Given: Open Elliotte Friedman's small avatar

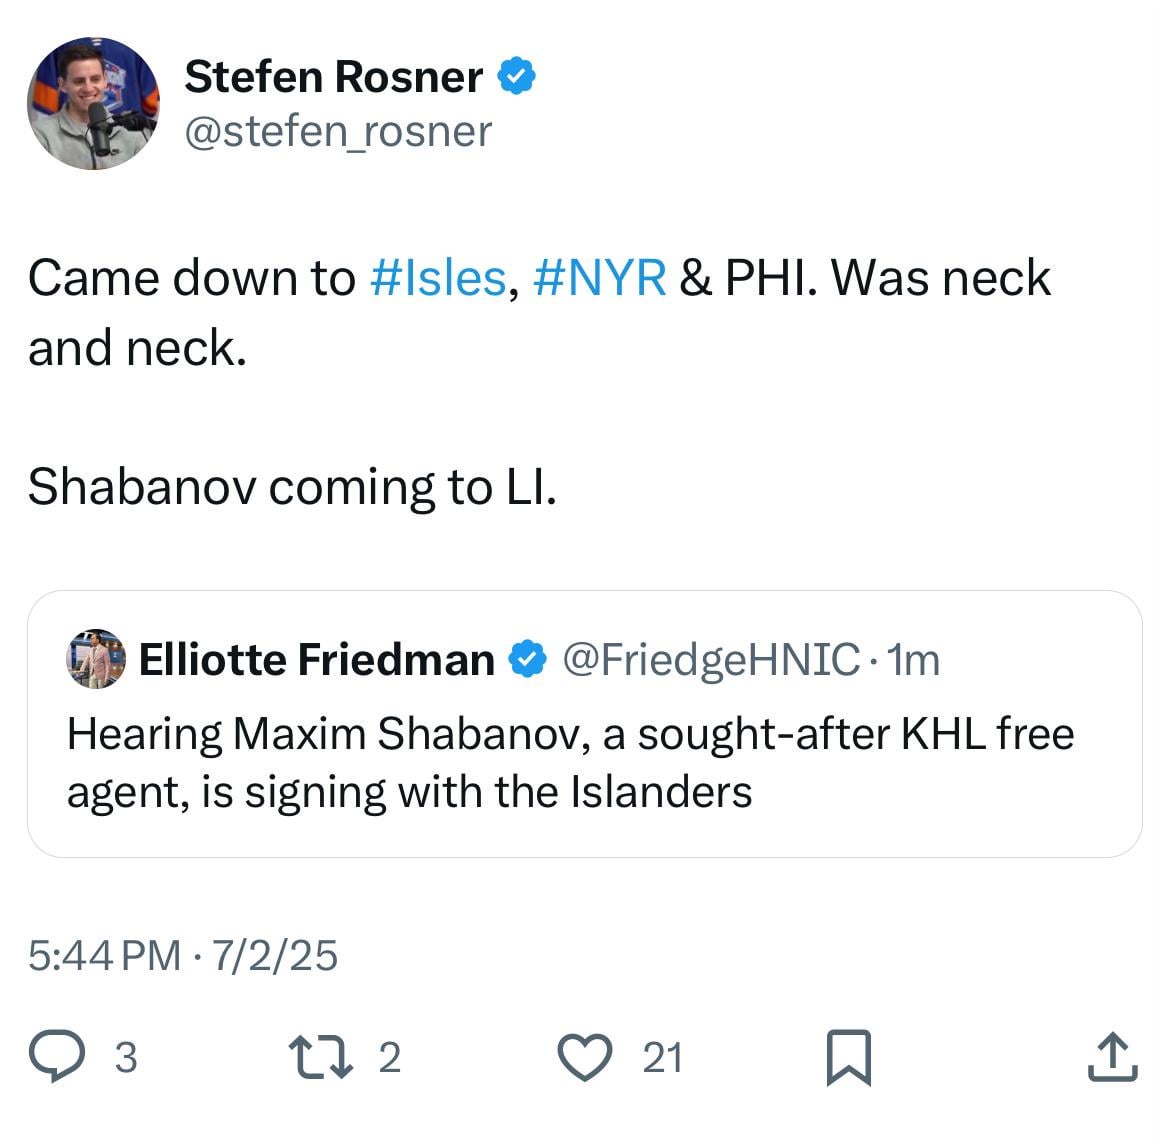Looking at the screenshot, I should 95,659.
